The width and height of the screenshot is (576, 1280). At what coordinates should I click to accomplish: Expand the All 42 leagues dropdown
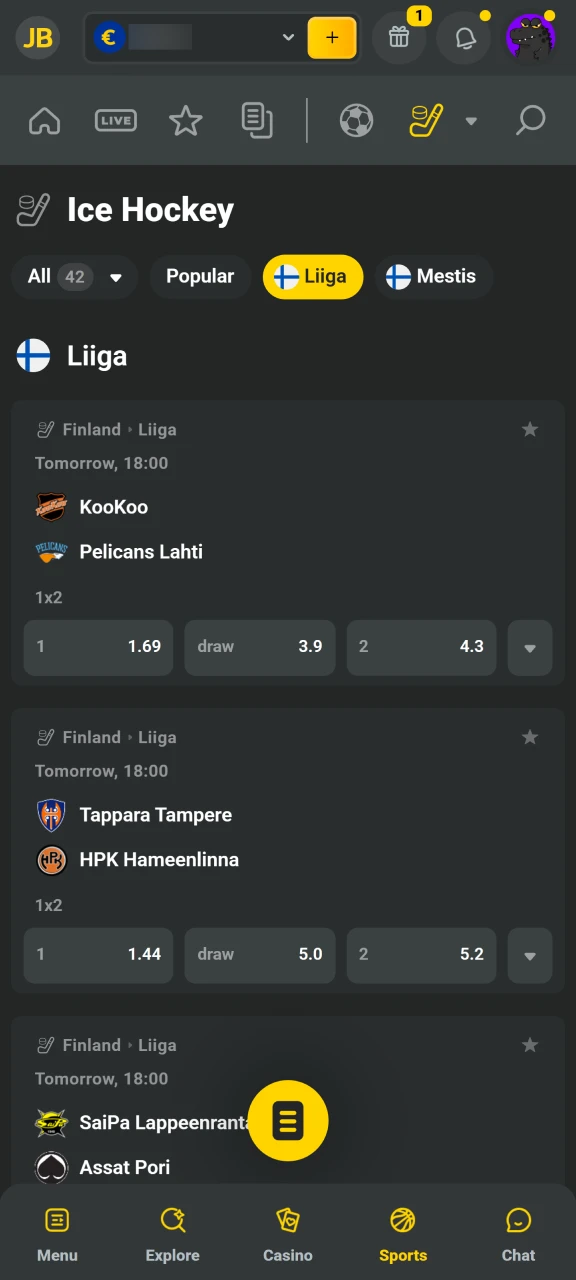[x=75, y=277]
